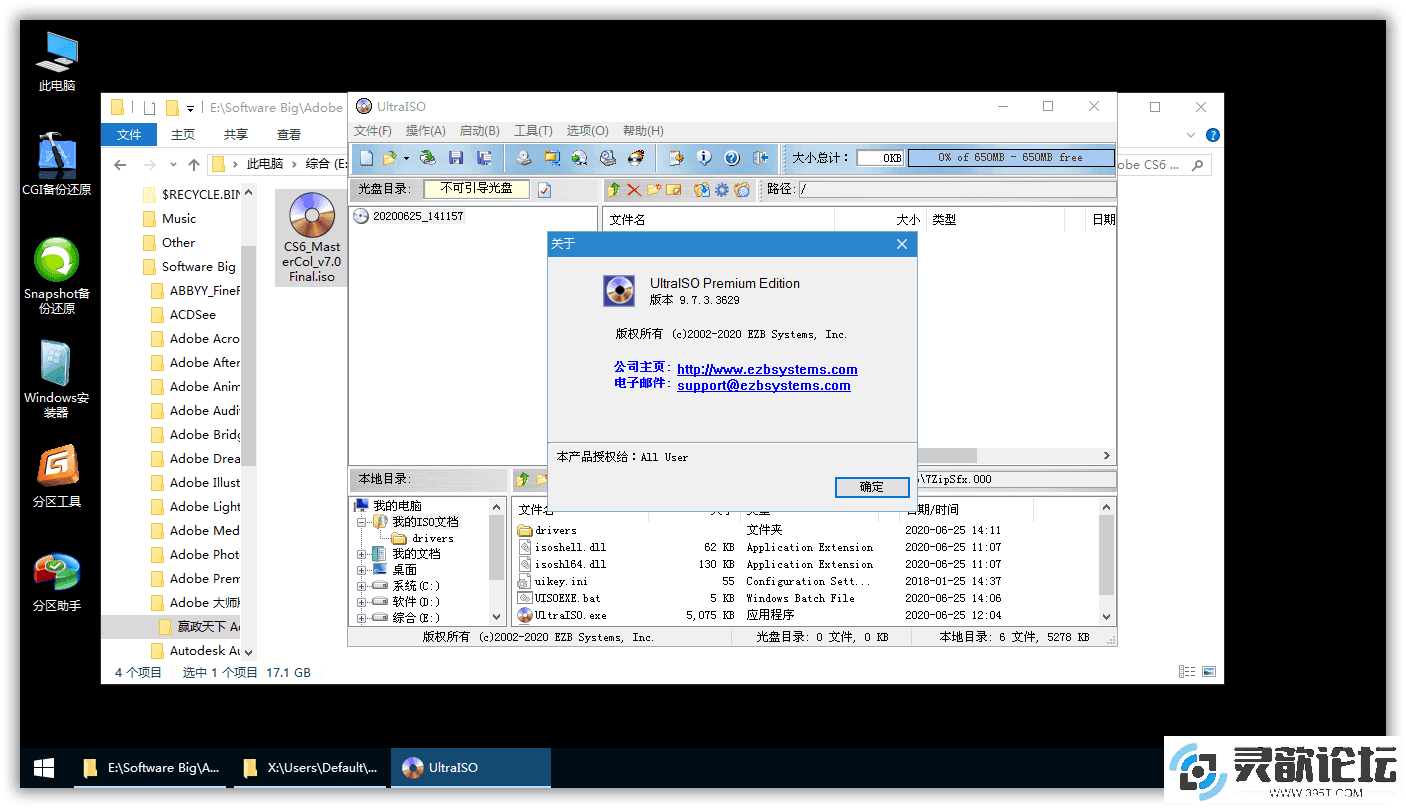Collapse the 我的ISO文档 tree node
Screen dimensions: 1406x808
362,522
